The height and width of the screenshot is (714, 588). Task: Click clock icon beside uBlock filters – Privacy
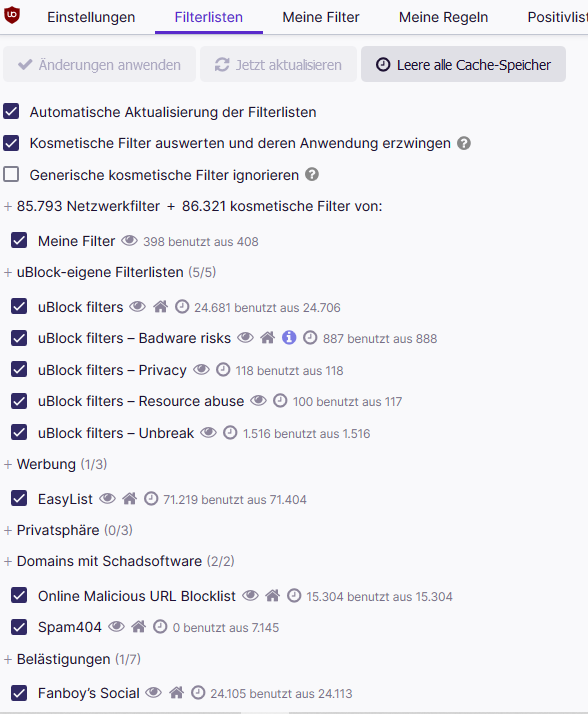223,369
